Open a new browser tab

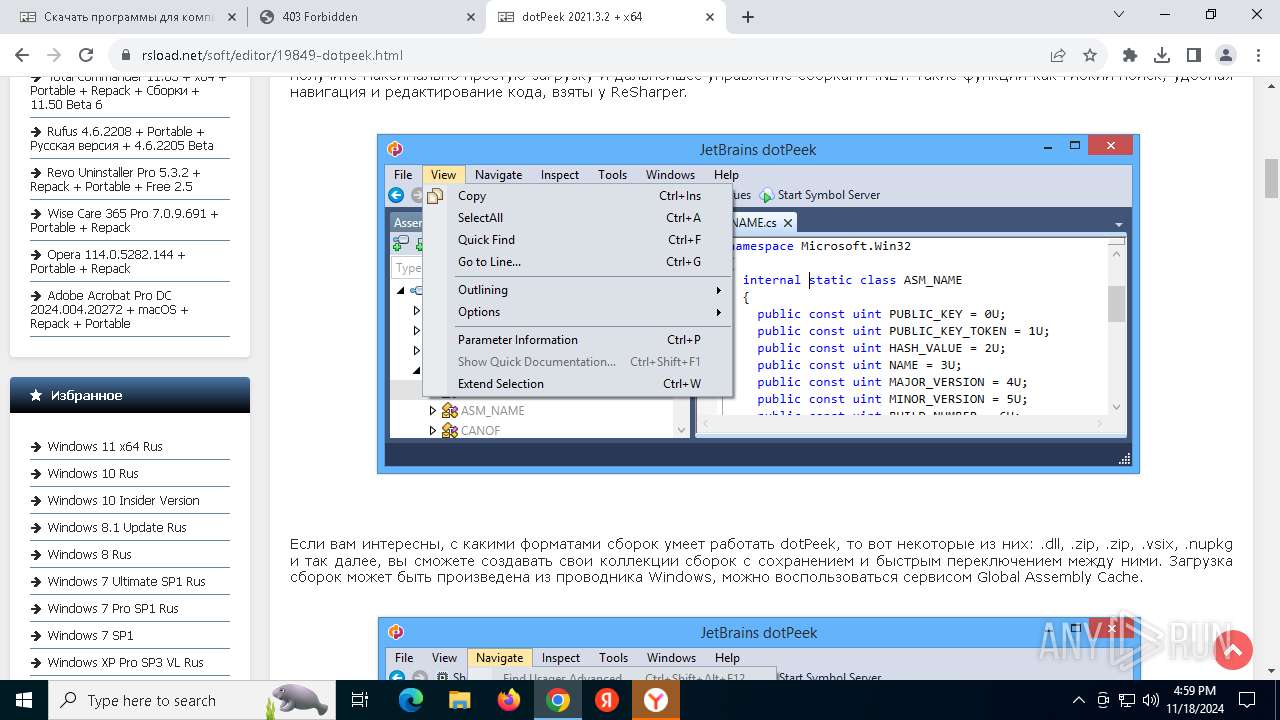748,16
